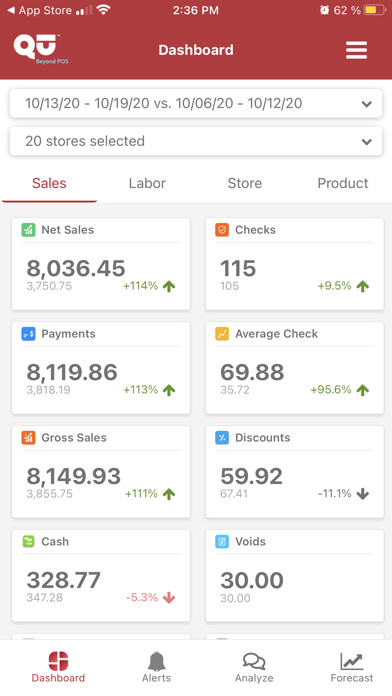The height and width of the screenshot is (696, 392).
Task: Open the hamburger menu
Action: [356, 50]
